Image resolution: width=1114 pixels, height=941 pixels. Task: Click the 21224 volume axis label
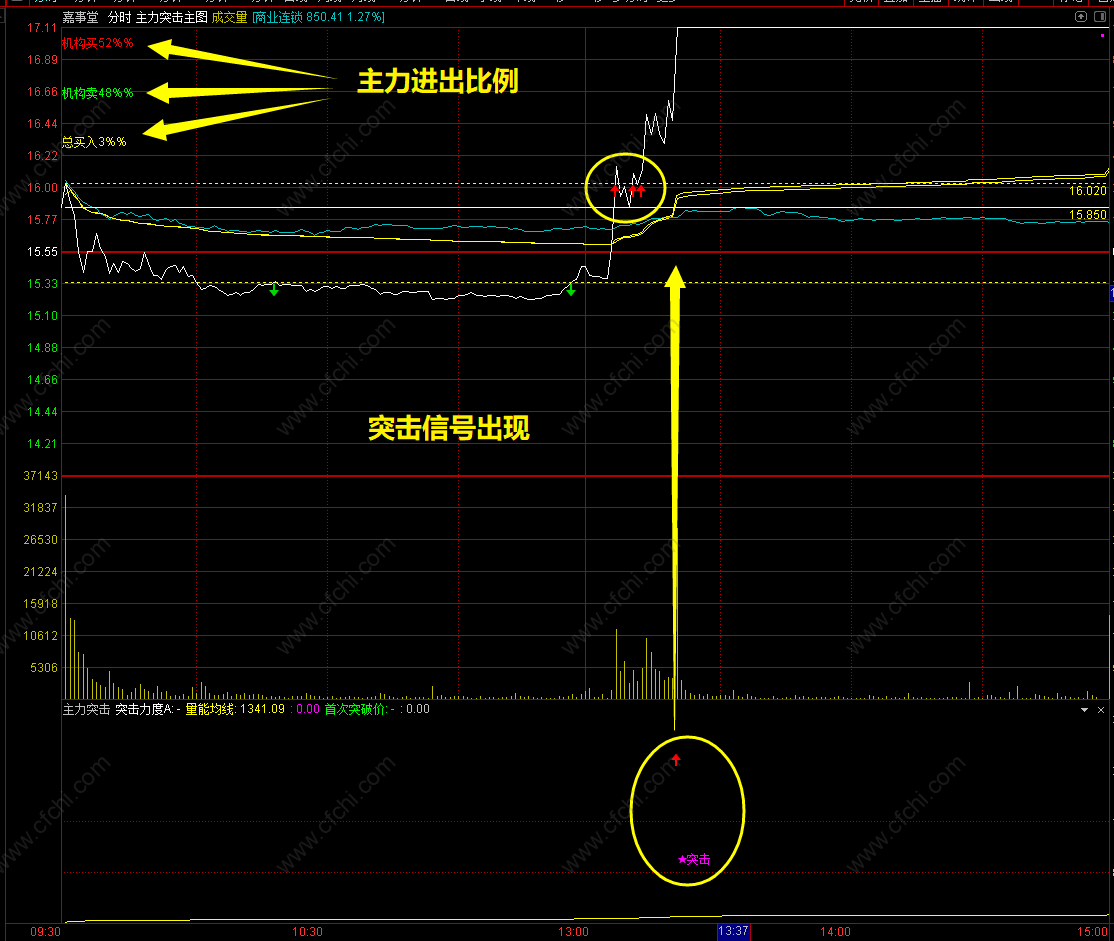(x=40, y=571)
